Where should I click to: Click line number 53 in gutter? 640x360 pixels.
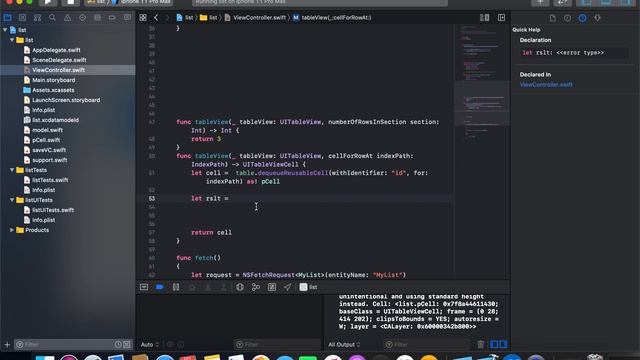(152, 198)
